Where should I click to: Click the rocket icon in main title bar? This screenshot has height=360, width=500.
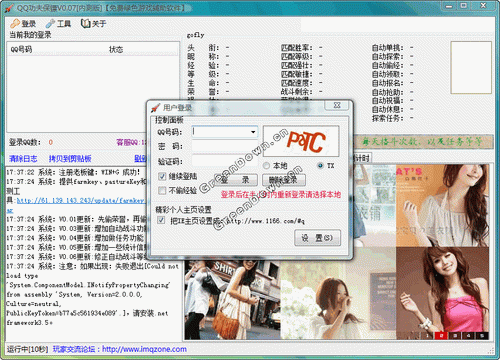tap(9, 8)
